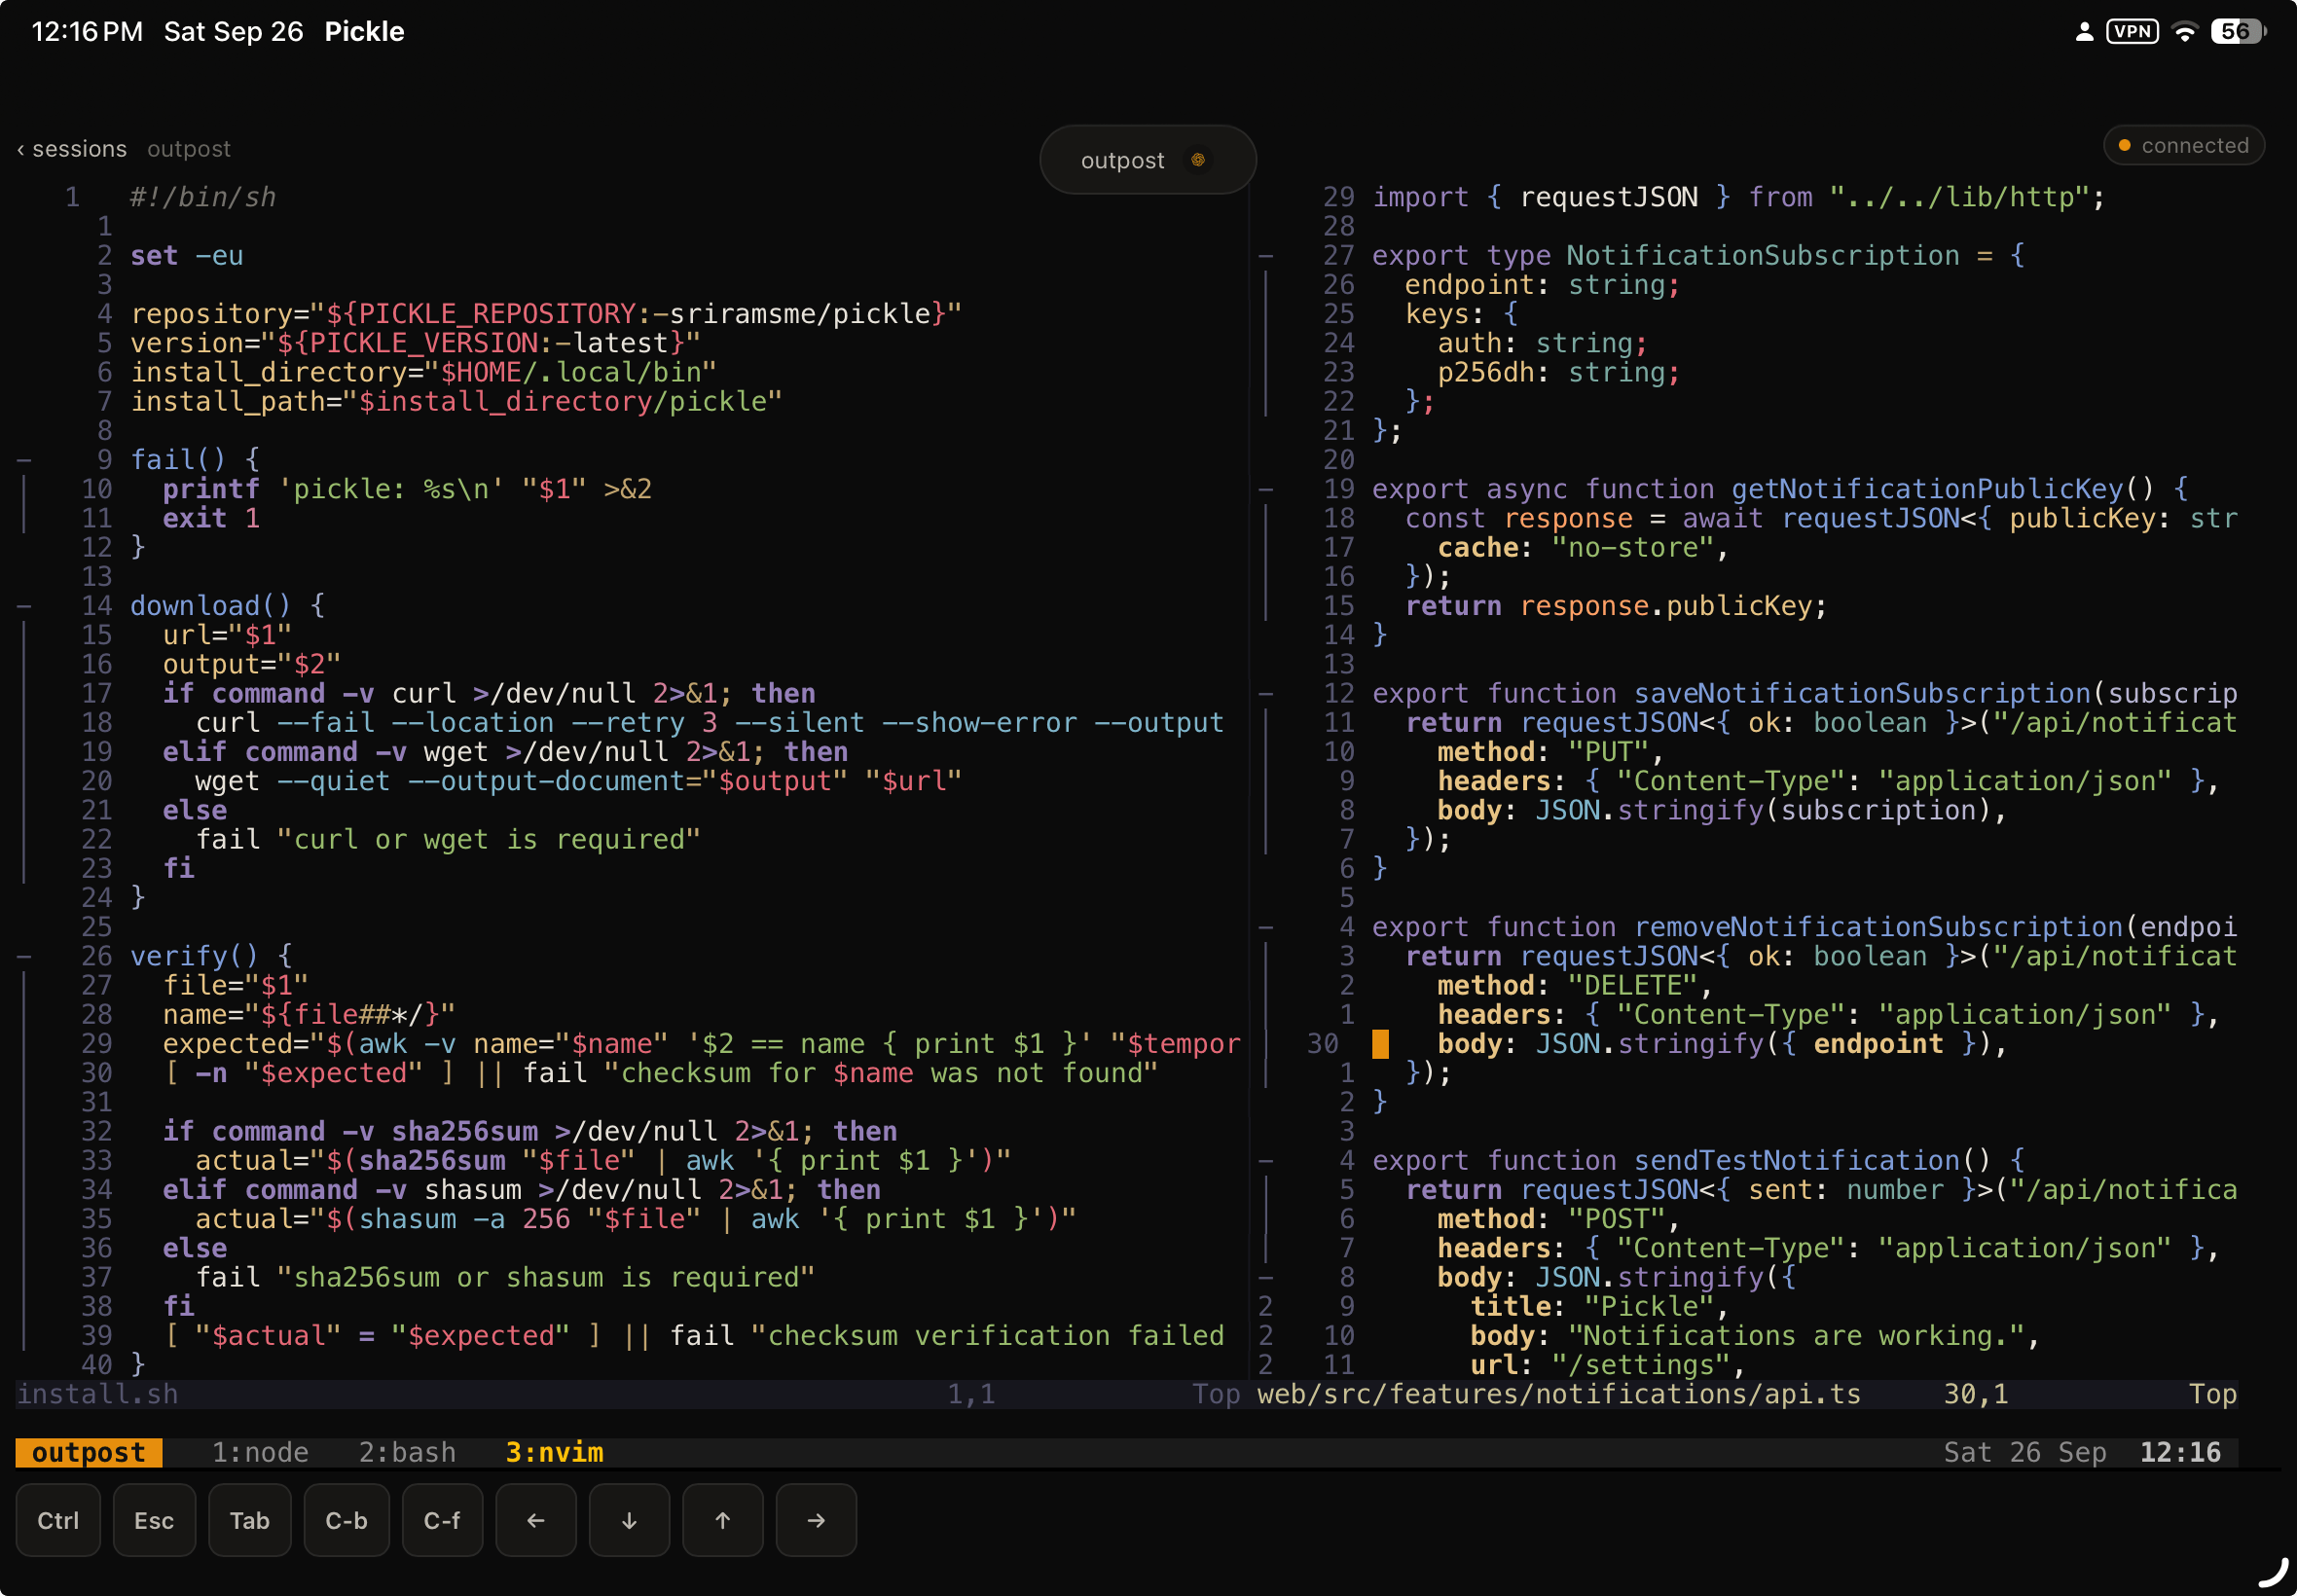Image resolution: width=2297 pixels, height=1596 pixels.
Task: Click the web/src/features/notifications/api.ts status line path
Action: point(1559,1394)
